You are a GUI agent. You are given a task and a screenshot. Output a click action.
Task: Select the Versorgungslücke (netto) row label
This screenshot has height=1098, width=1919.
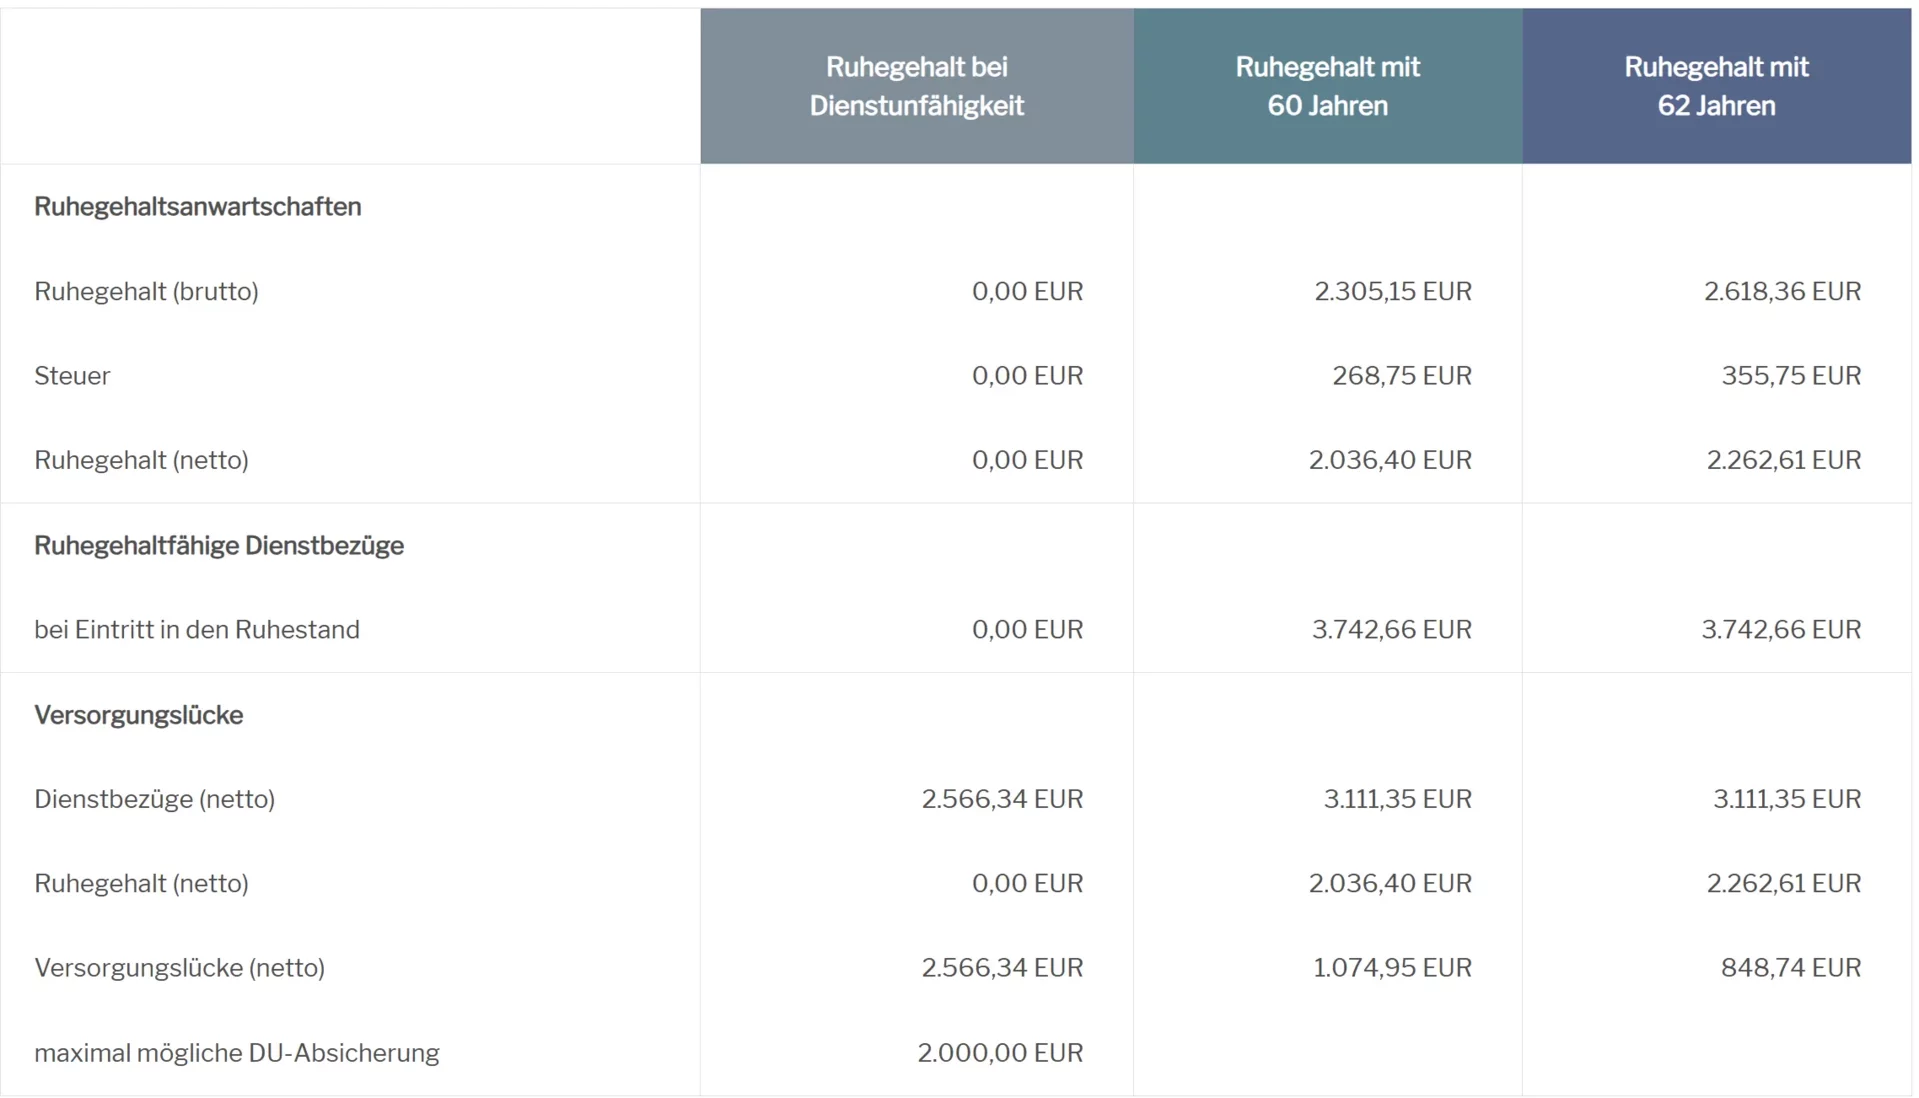coord(180,968)
